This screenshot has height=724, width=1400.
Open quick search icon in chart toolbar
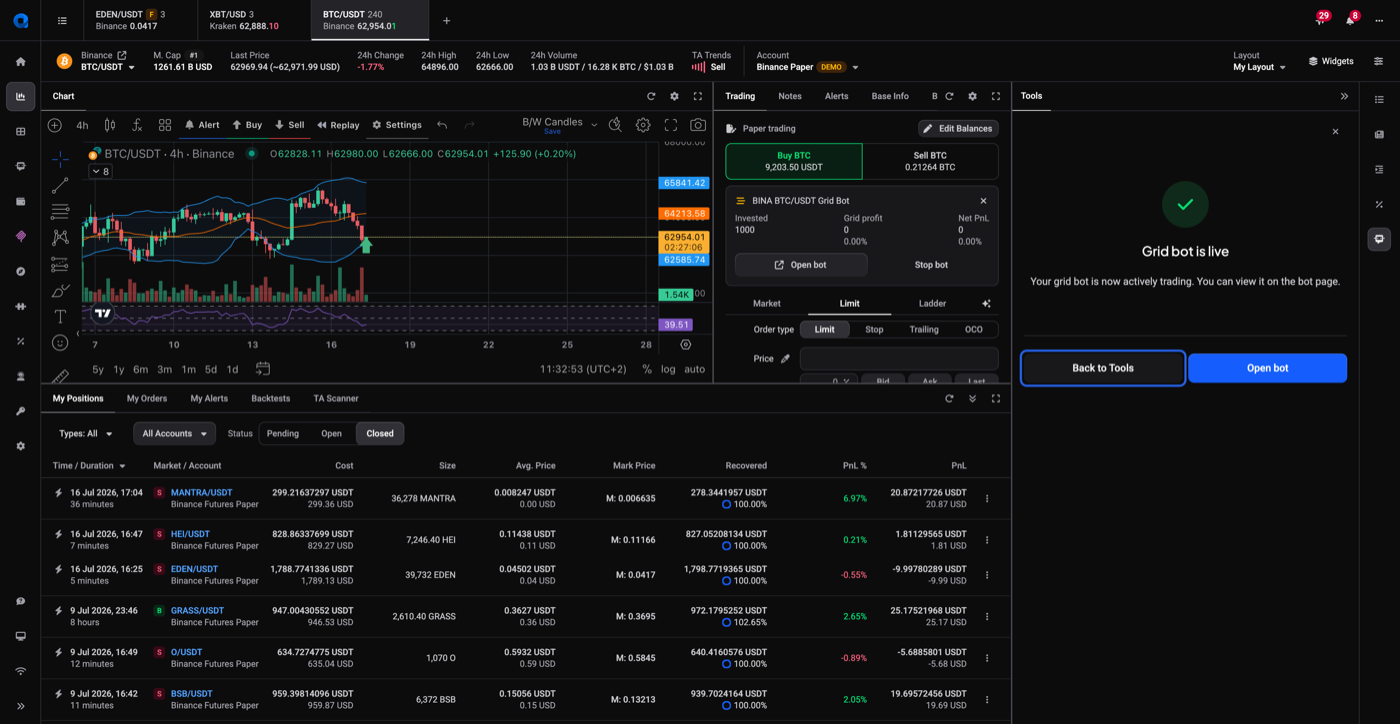(615, 125)
